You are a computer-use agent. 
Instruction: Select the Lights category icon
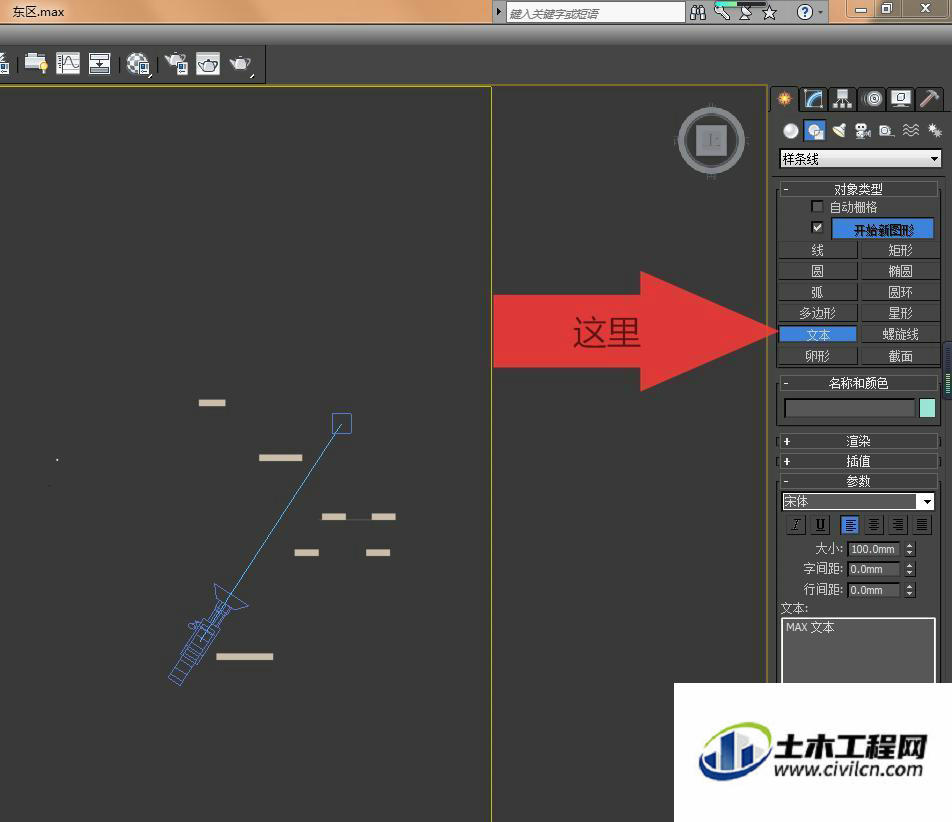coord(838,131)
